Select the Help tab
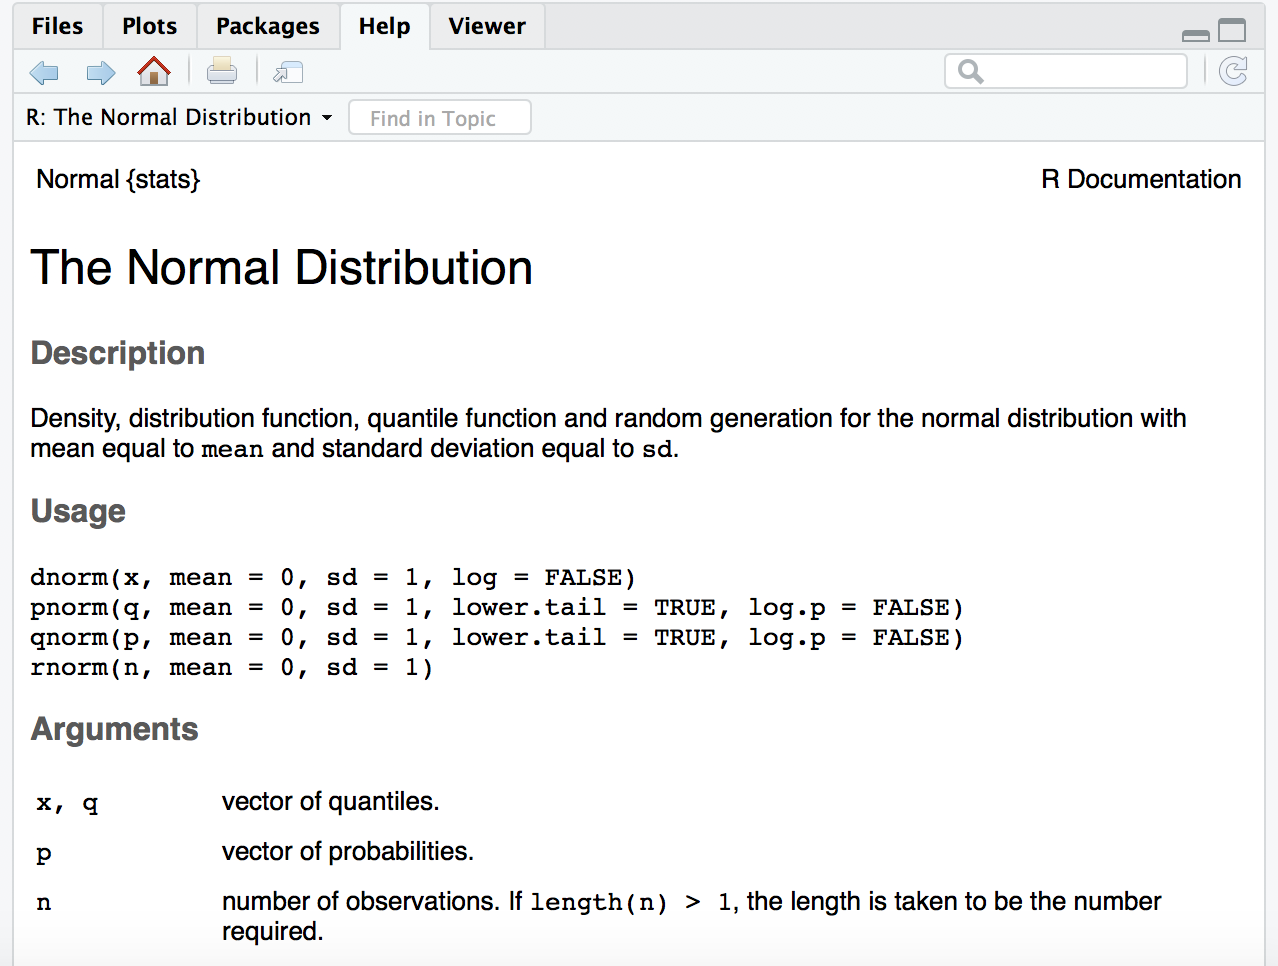This screenshot has width=1278, height=966. pyautogui.click(x=384, y=26)
